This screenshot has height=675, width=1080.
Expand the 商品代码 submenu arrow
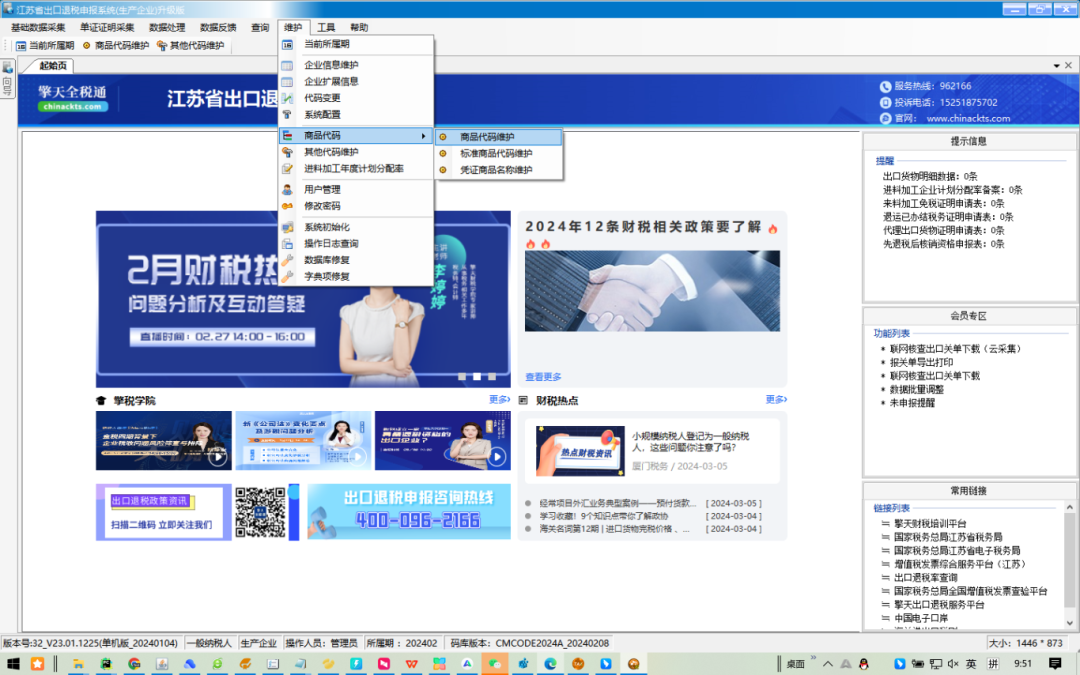pyautogui.click(x=424, y=136)
